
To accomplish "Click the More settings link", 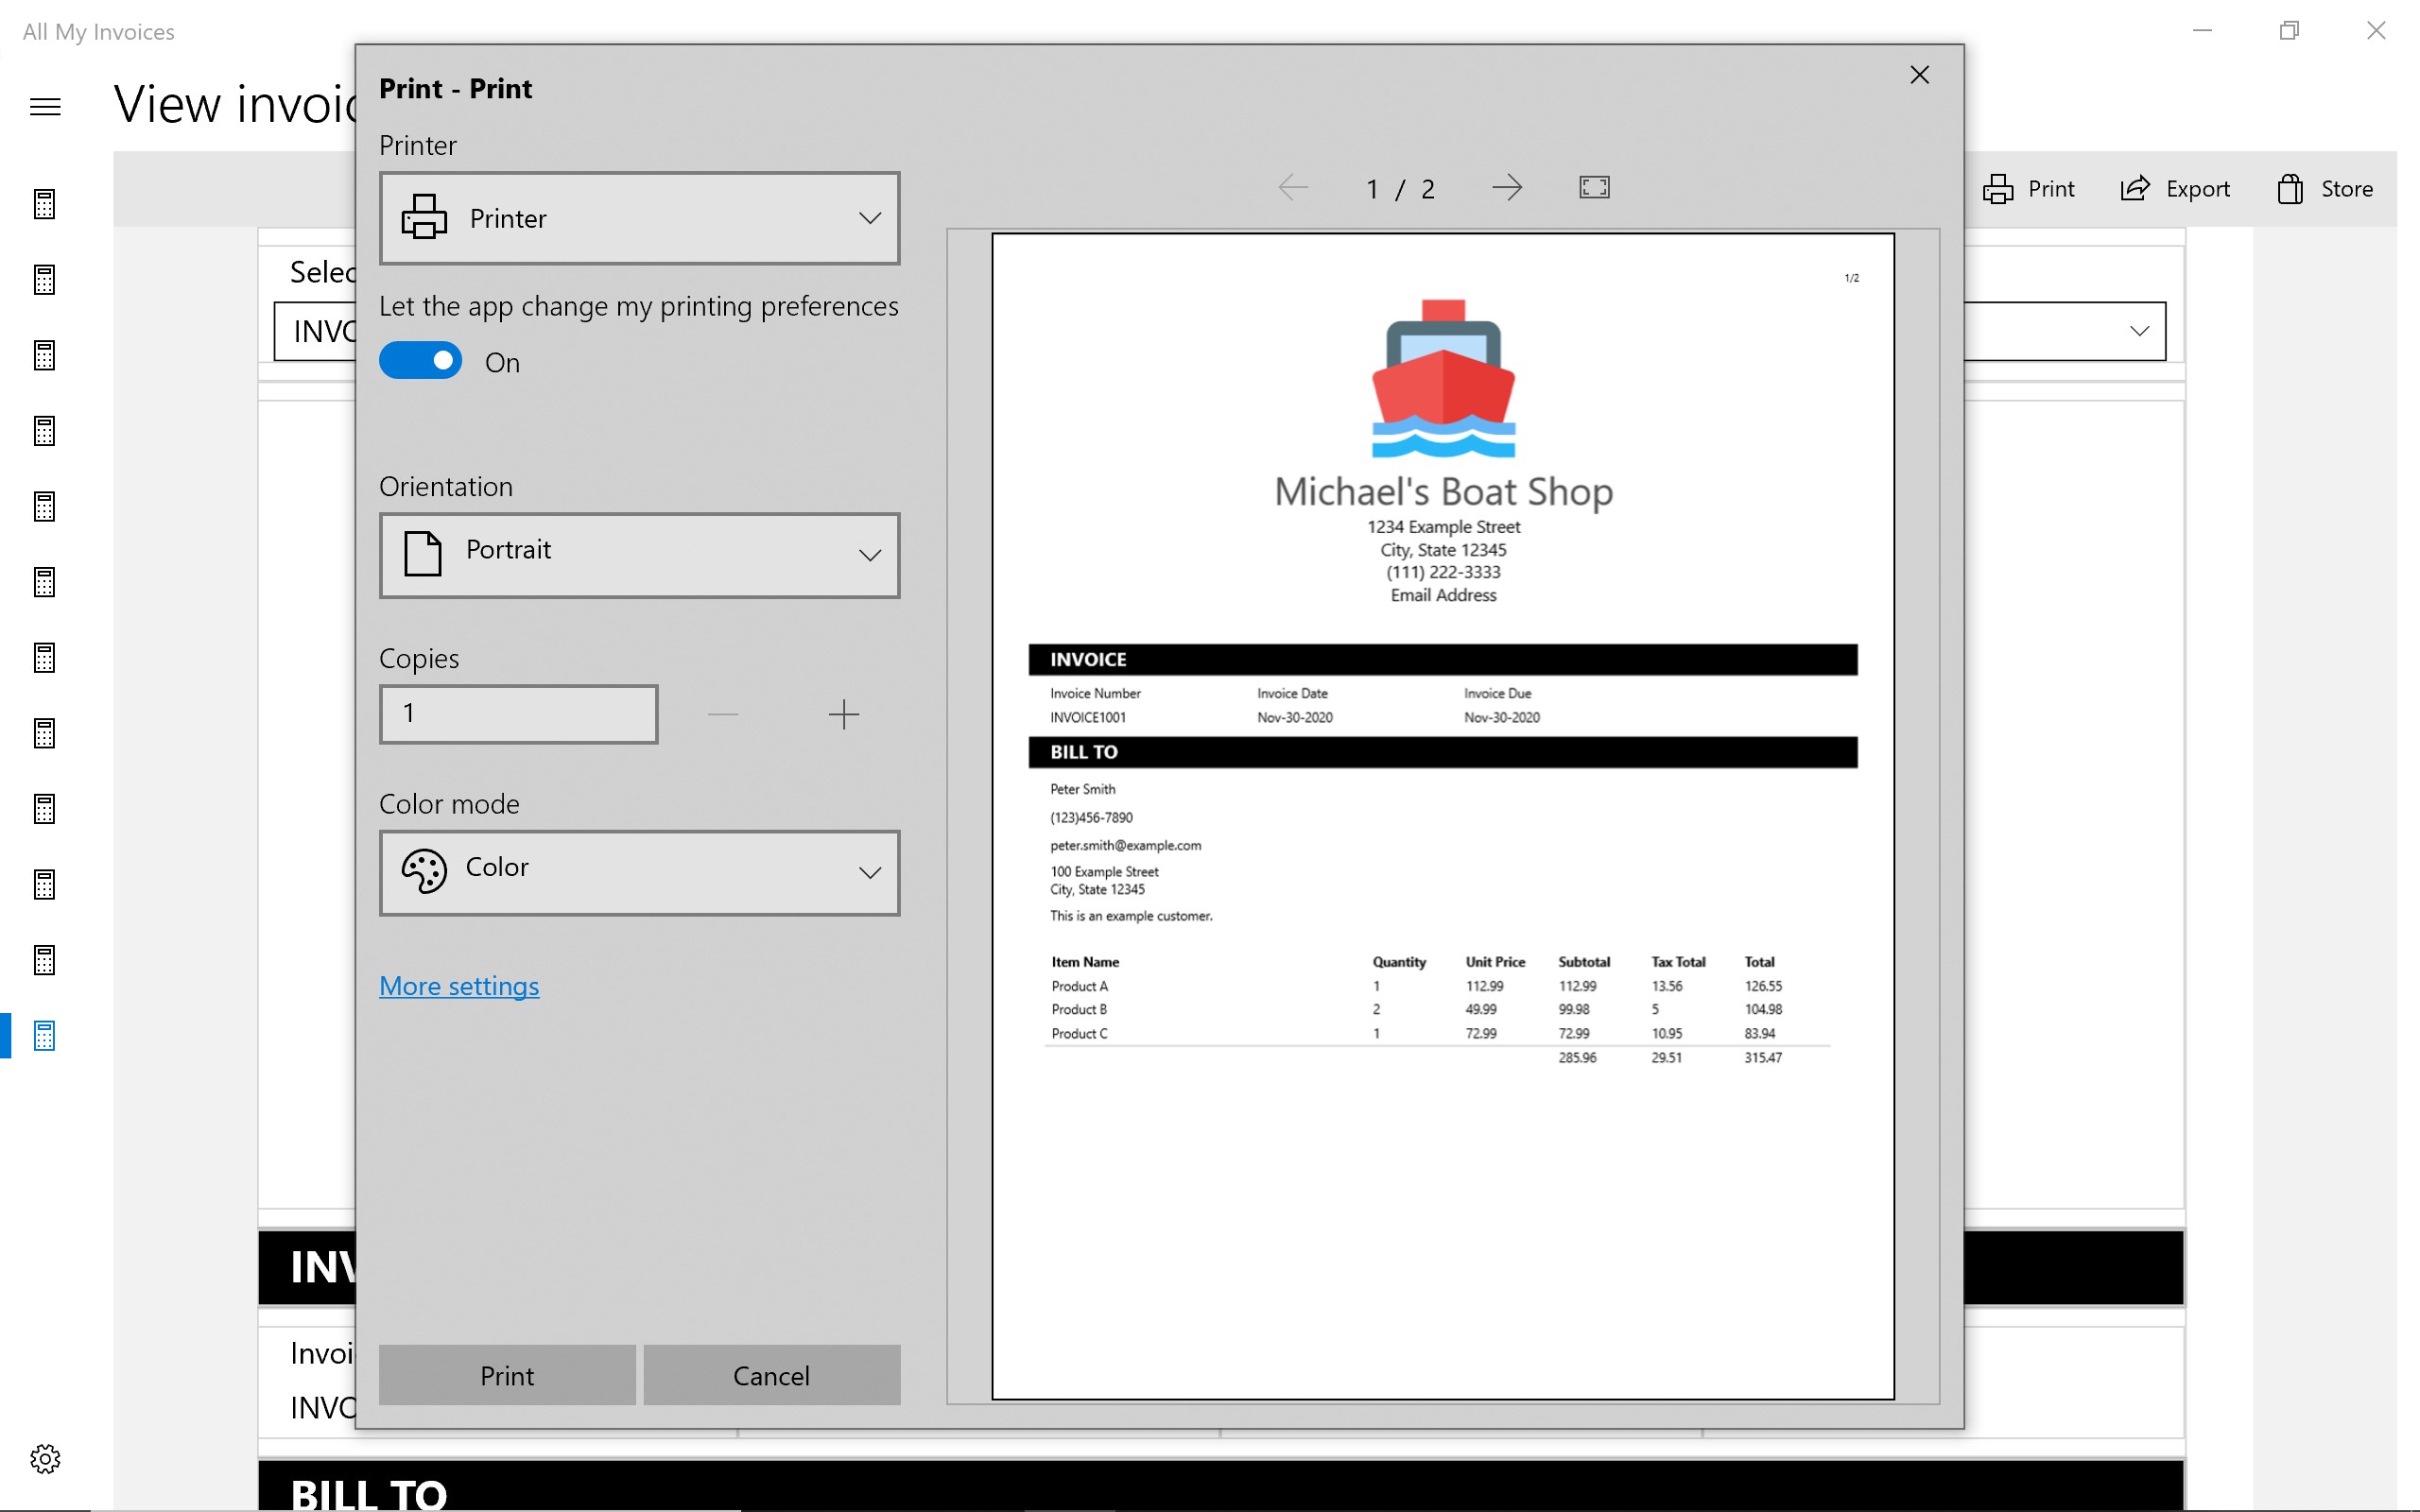I will pyautogui.click(x=459, y=986).
